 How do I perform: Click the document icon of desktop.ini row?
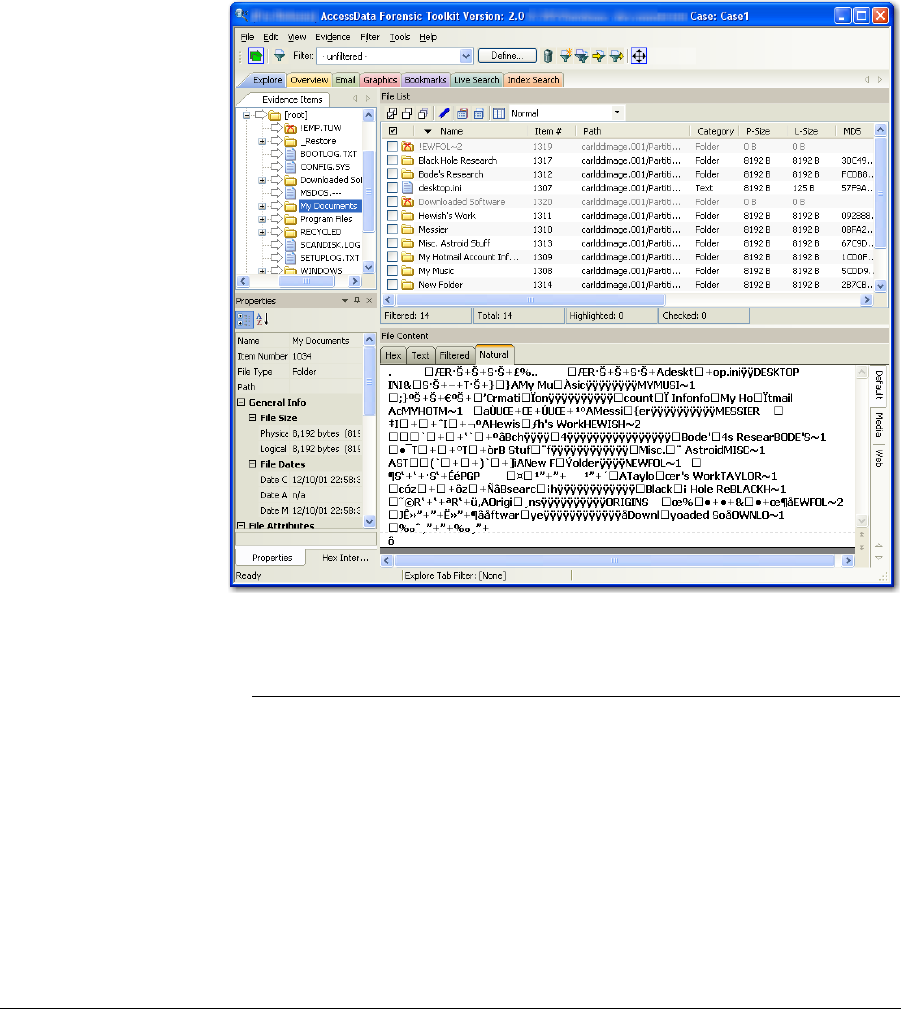[x=407, y=188]
